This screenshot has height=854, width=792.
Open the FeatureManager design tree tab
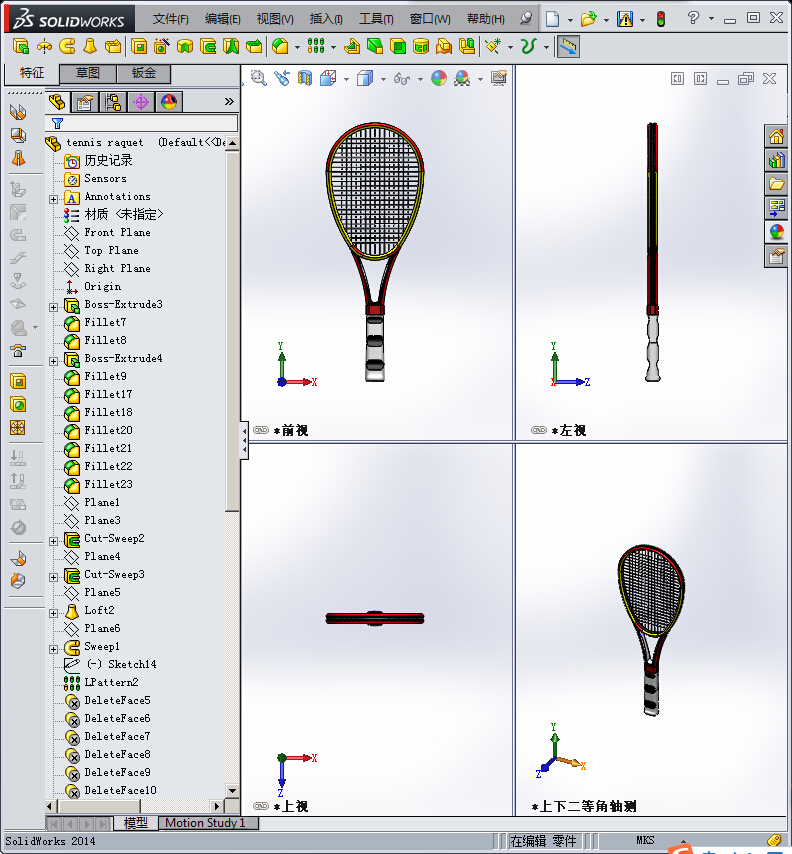click(57, 102)
